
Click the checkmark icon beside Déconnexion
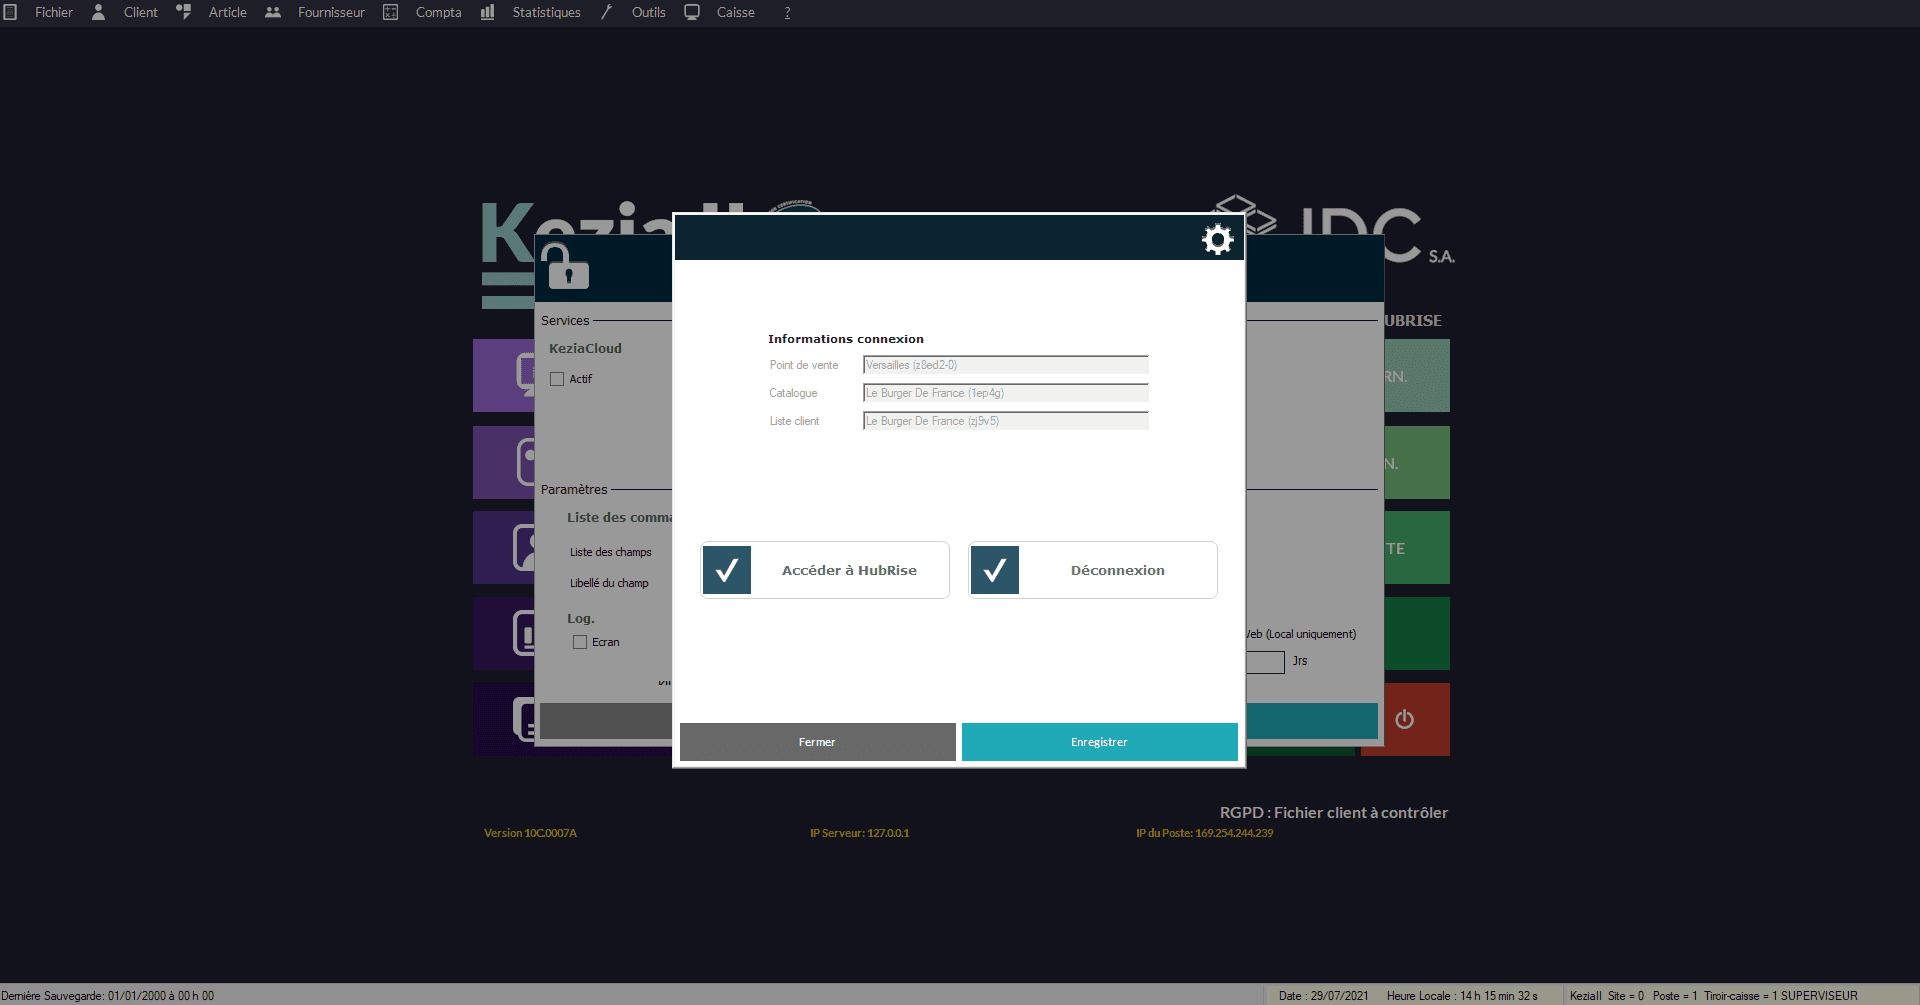tap(995, 570)
